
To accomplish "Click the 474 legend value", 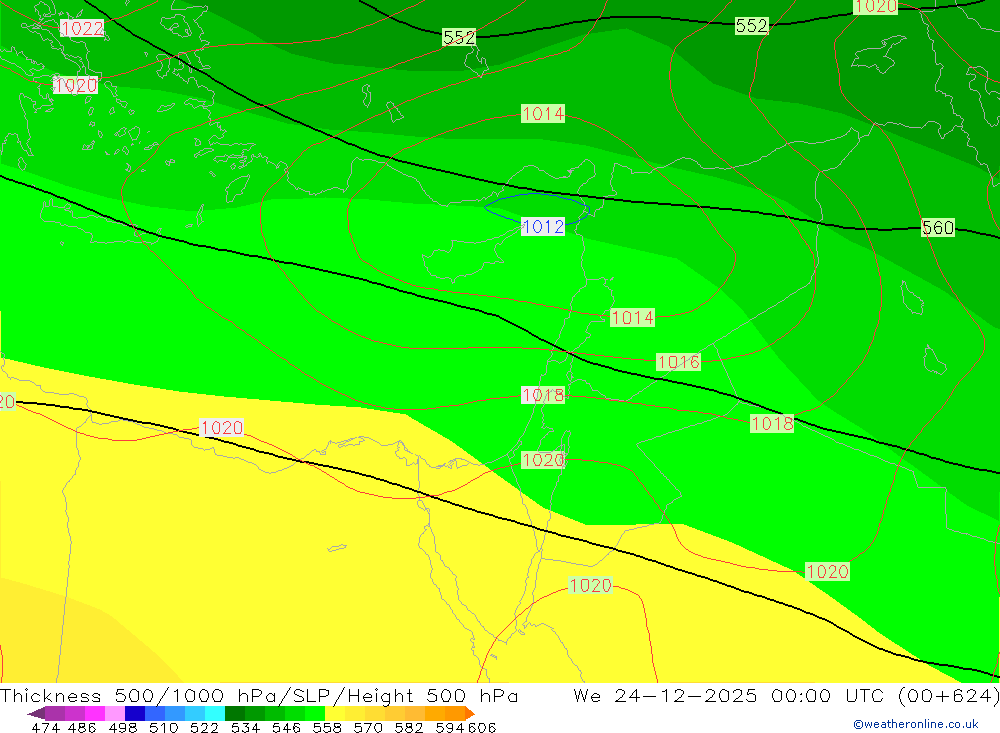I will [x=45, y=728].
